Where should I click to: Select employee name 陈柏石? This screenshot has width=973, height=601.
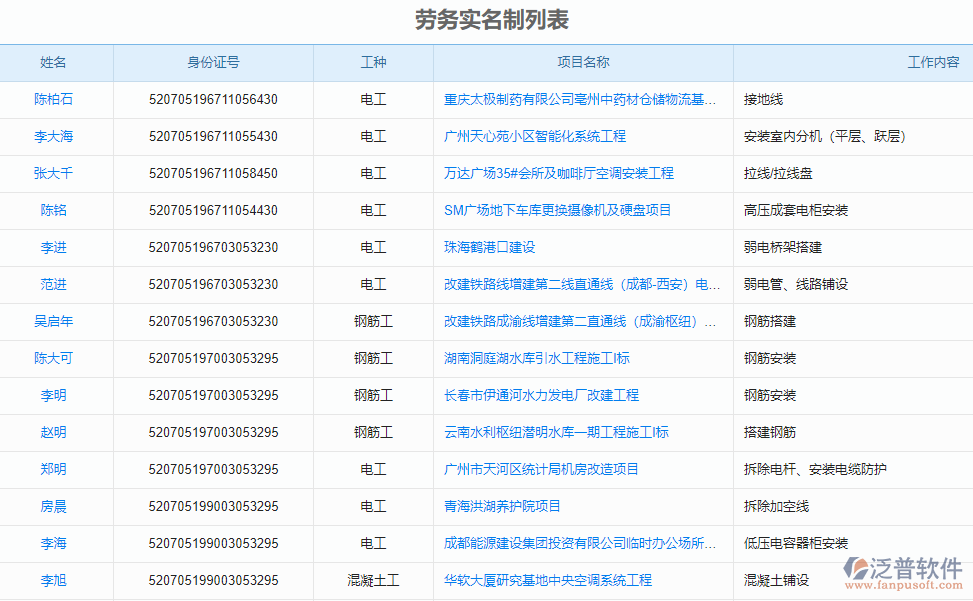[x=56, y=99]
